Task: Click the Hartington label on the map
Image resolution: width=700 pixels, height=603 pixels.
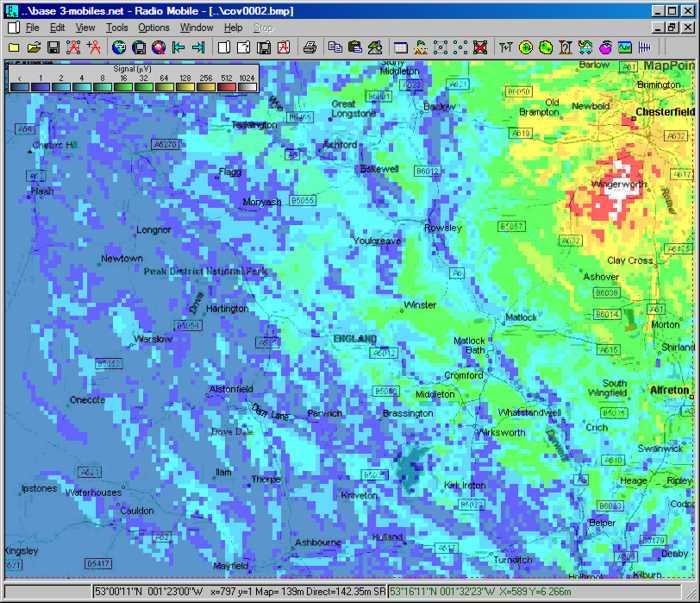Action: 227,308
